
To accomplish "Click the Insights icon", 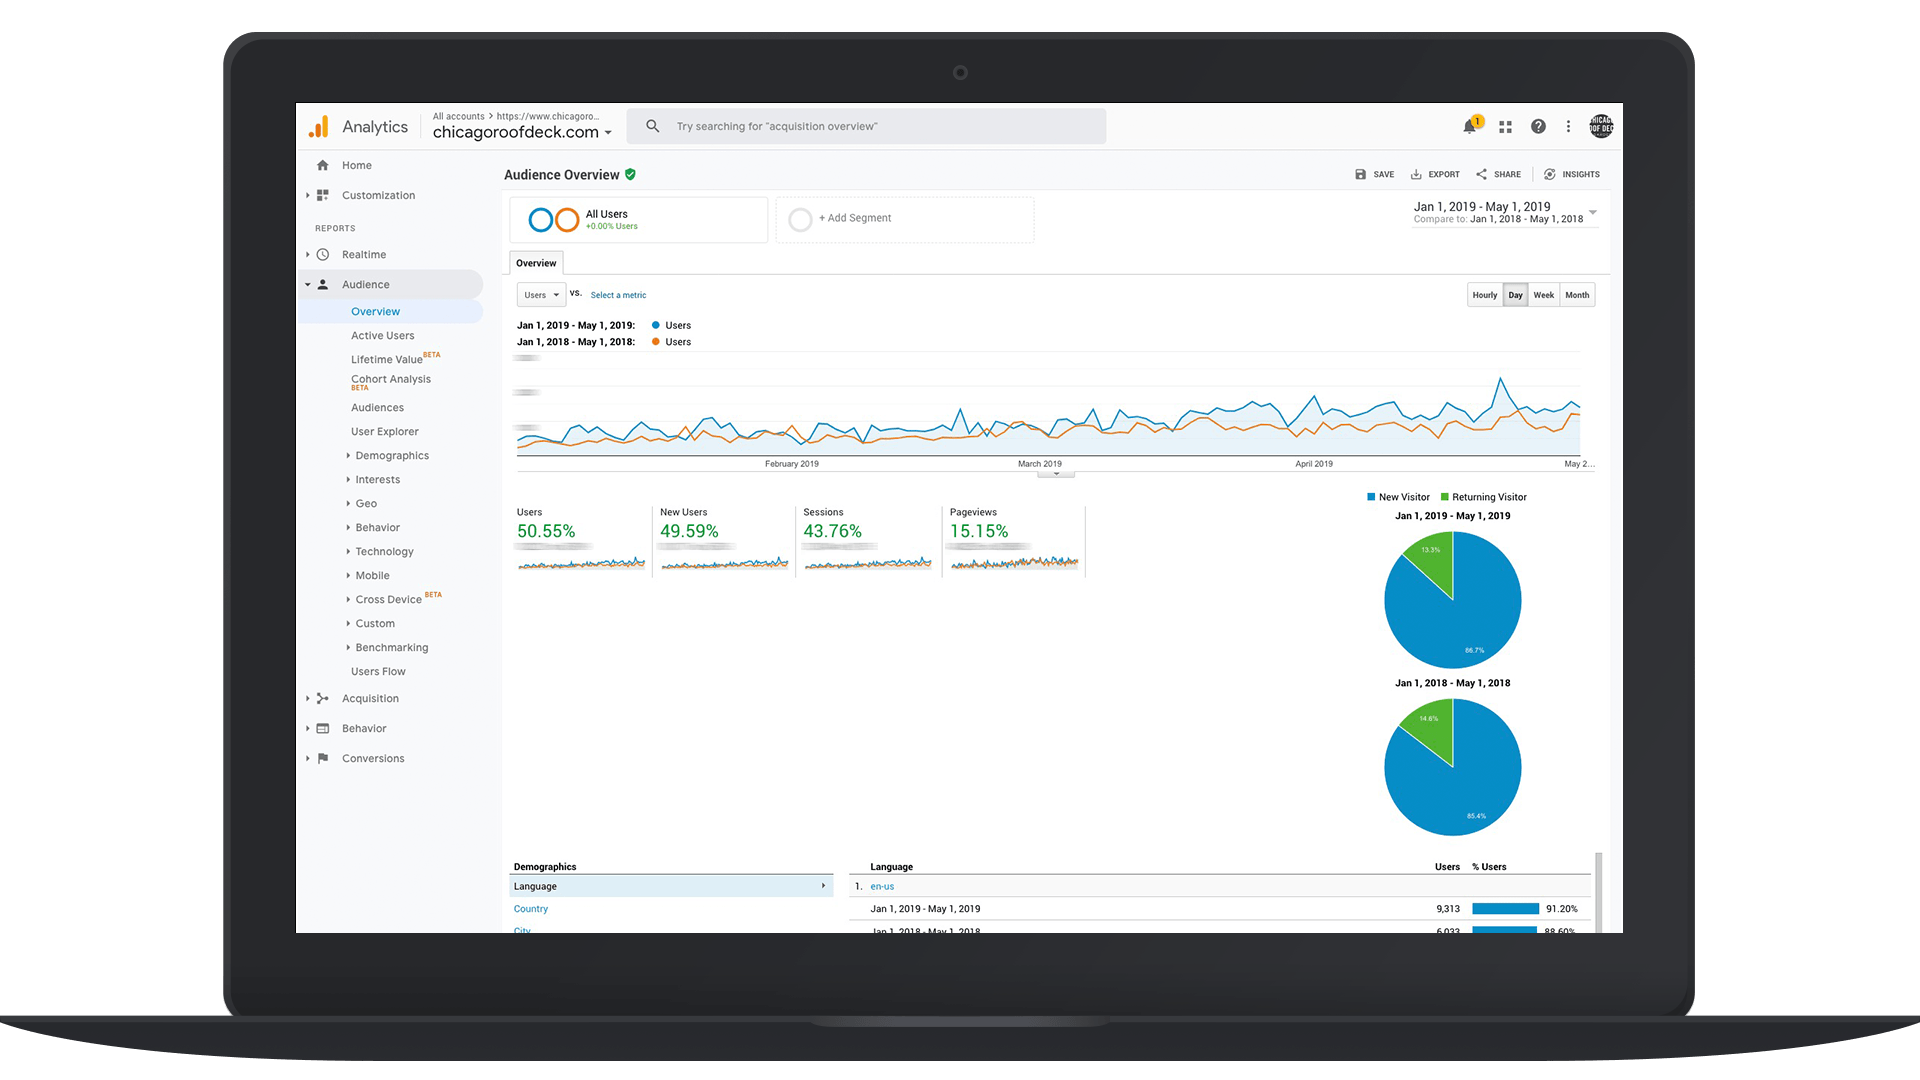I will [1549, 174].
